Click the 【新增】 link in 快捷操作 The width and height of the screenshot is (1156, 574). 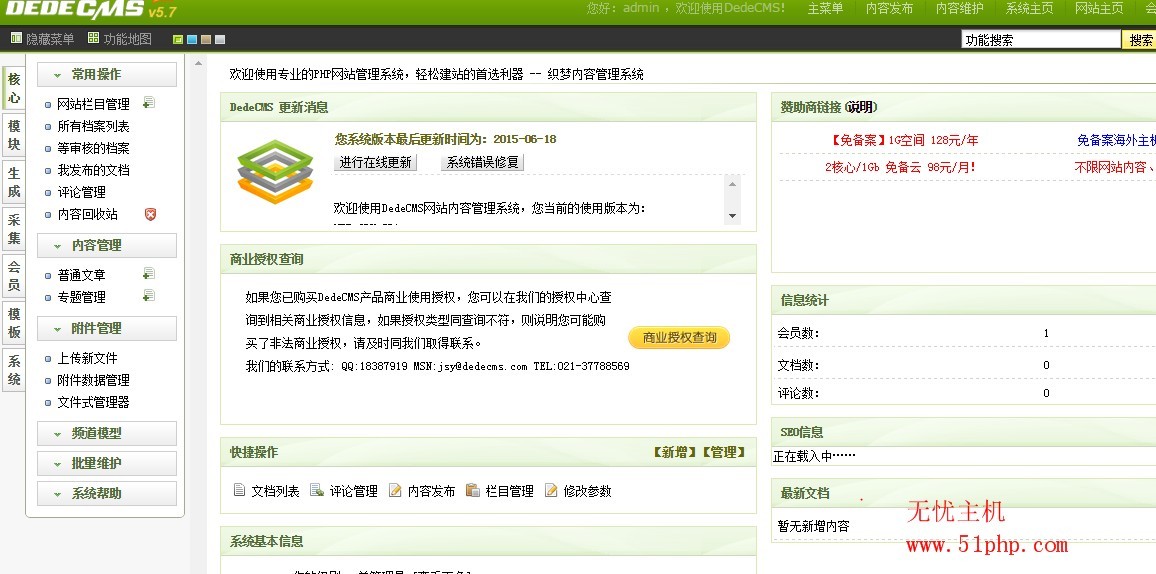click(675, 452)
